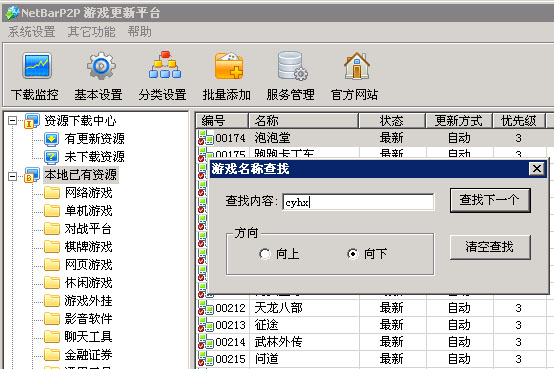554x369 pixels.
Task: Open the 系统设置 menu
Action: click(x=31, y=32)
